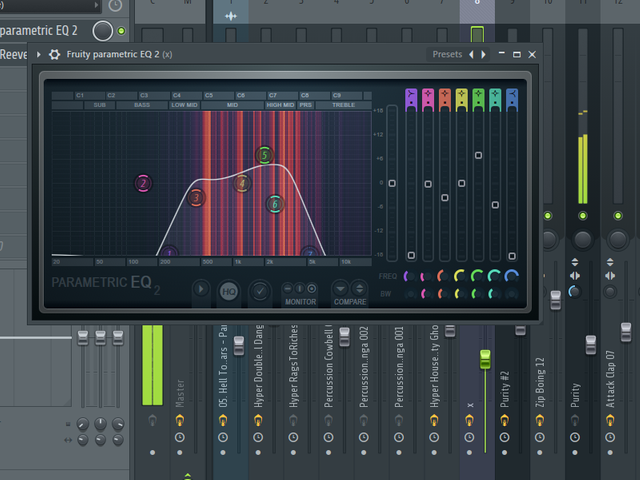Click the pink band 2 BW knob
This screenshot has height=480, width=640.
pyautogui.click(x=426, y=293)
